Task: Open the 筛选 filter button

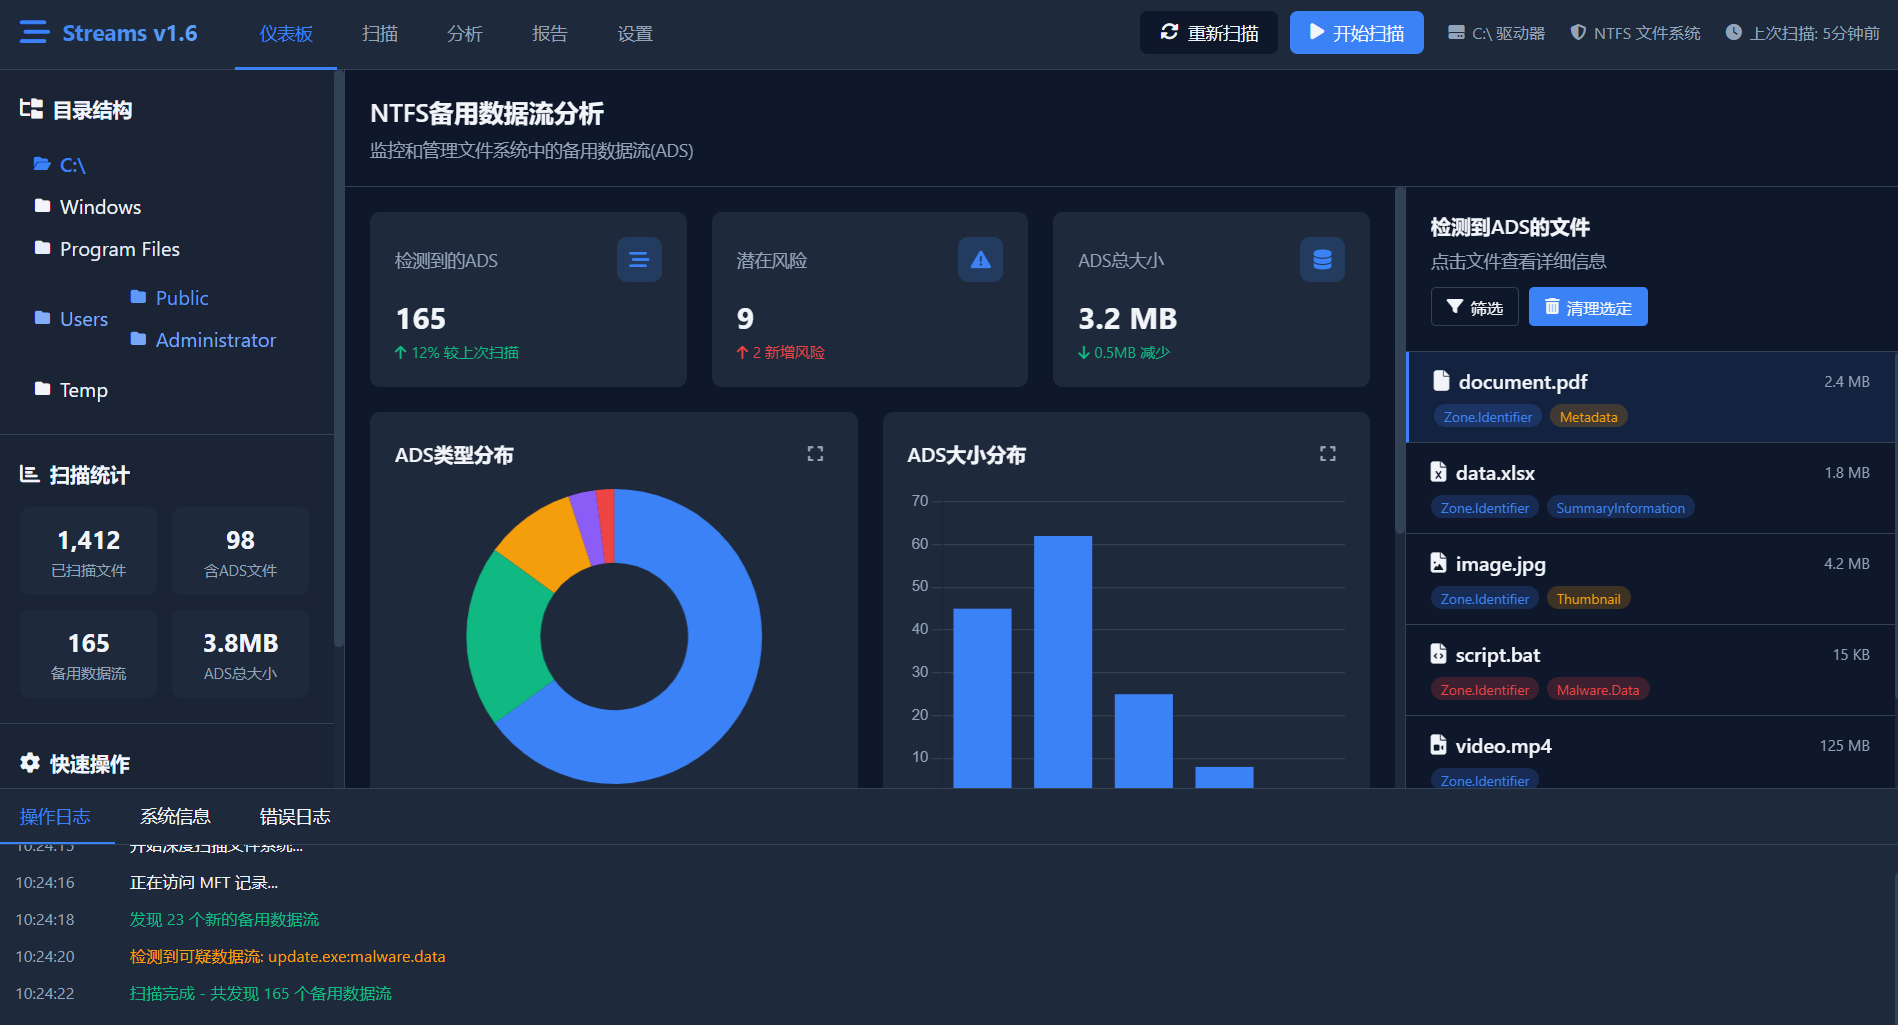Action: pyautogui.click(x=1475, y=307)
